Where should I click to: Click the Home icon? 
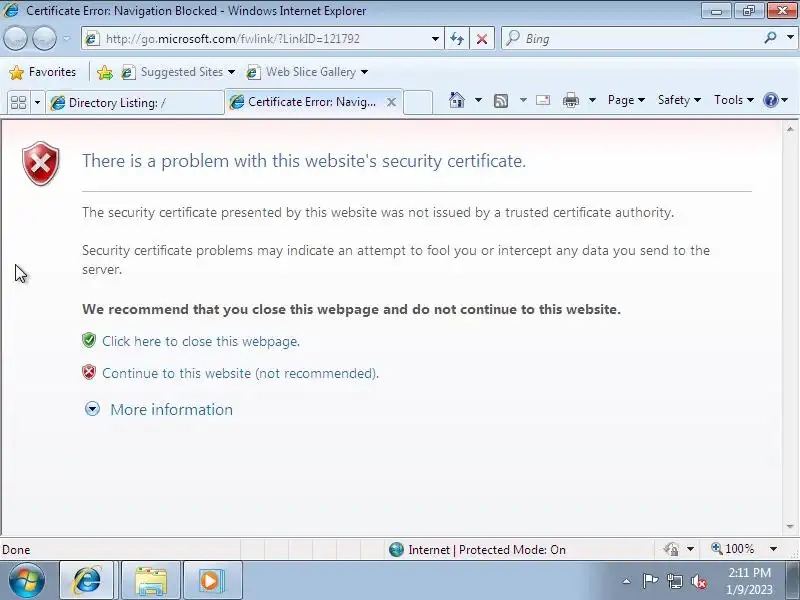[x=457, y=100]
